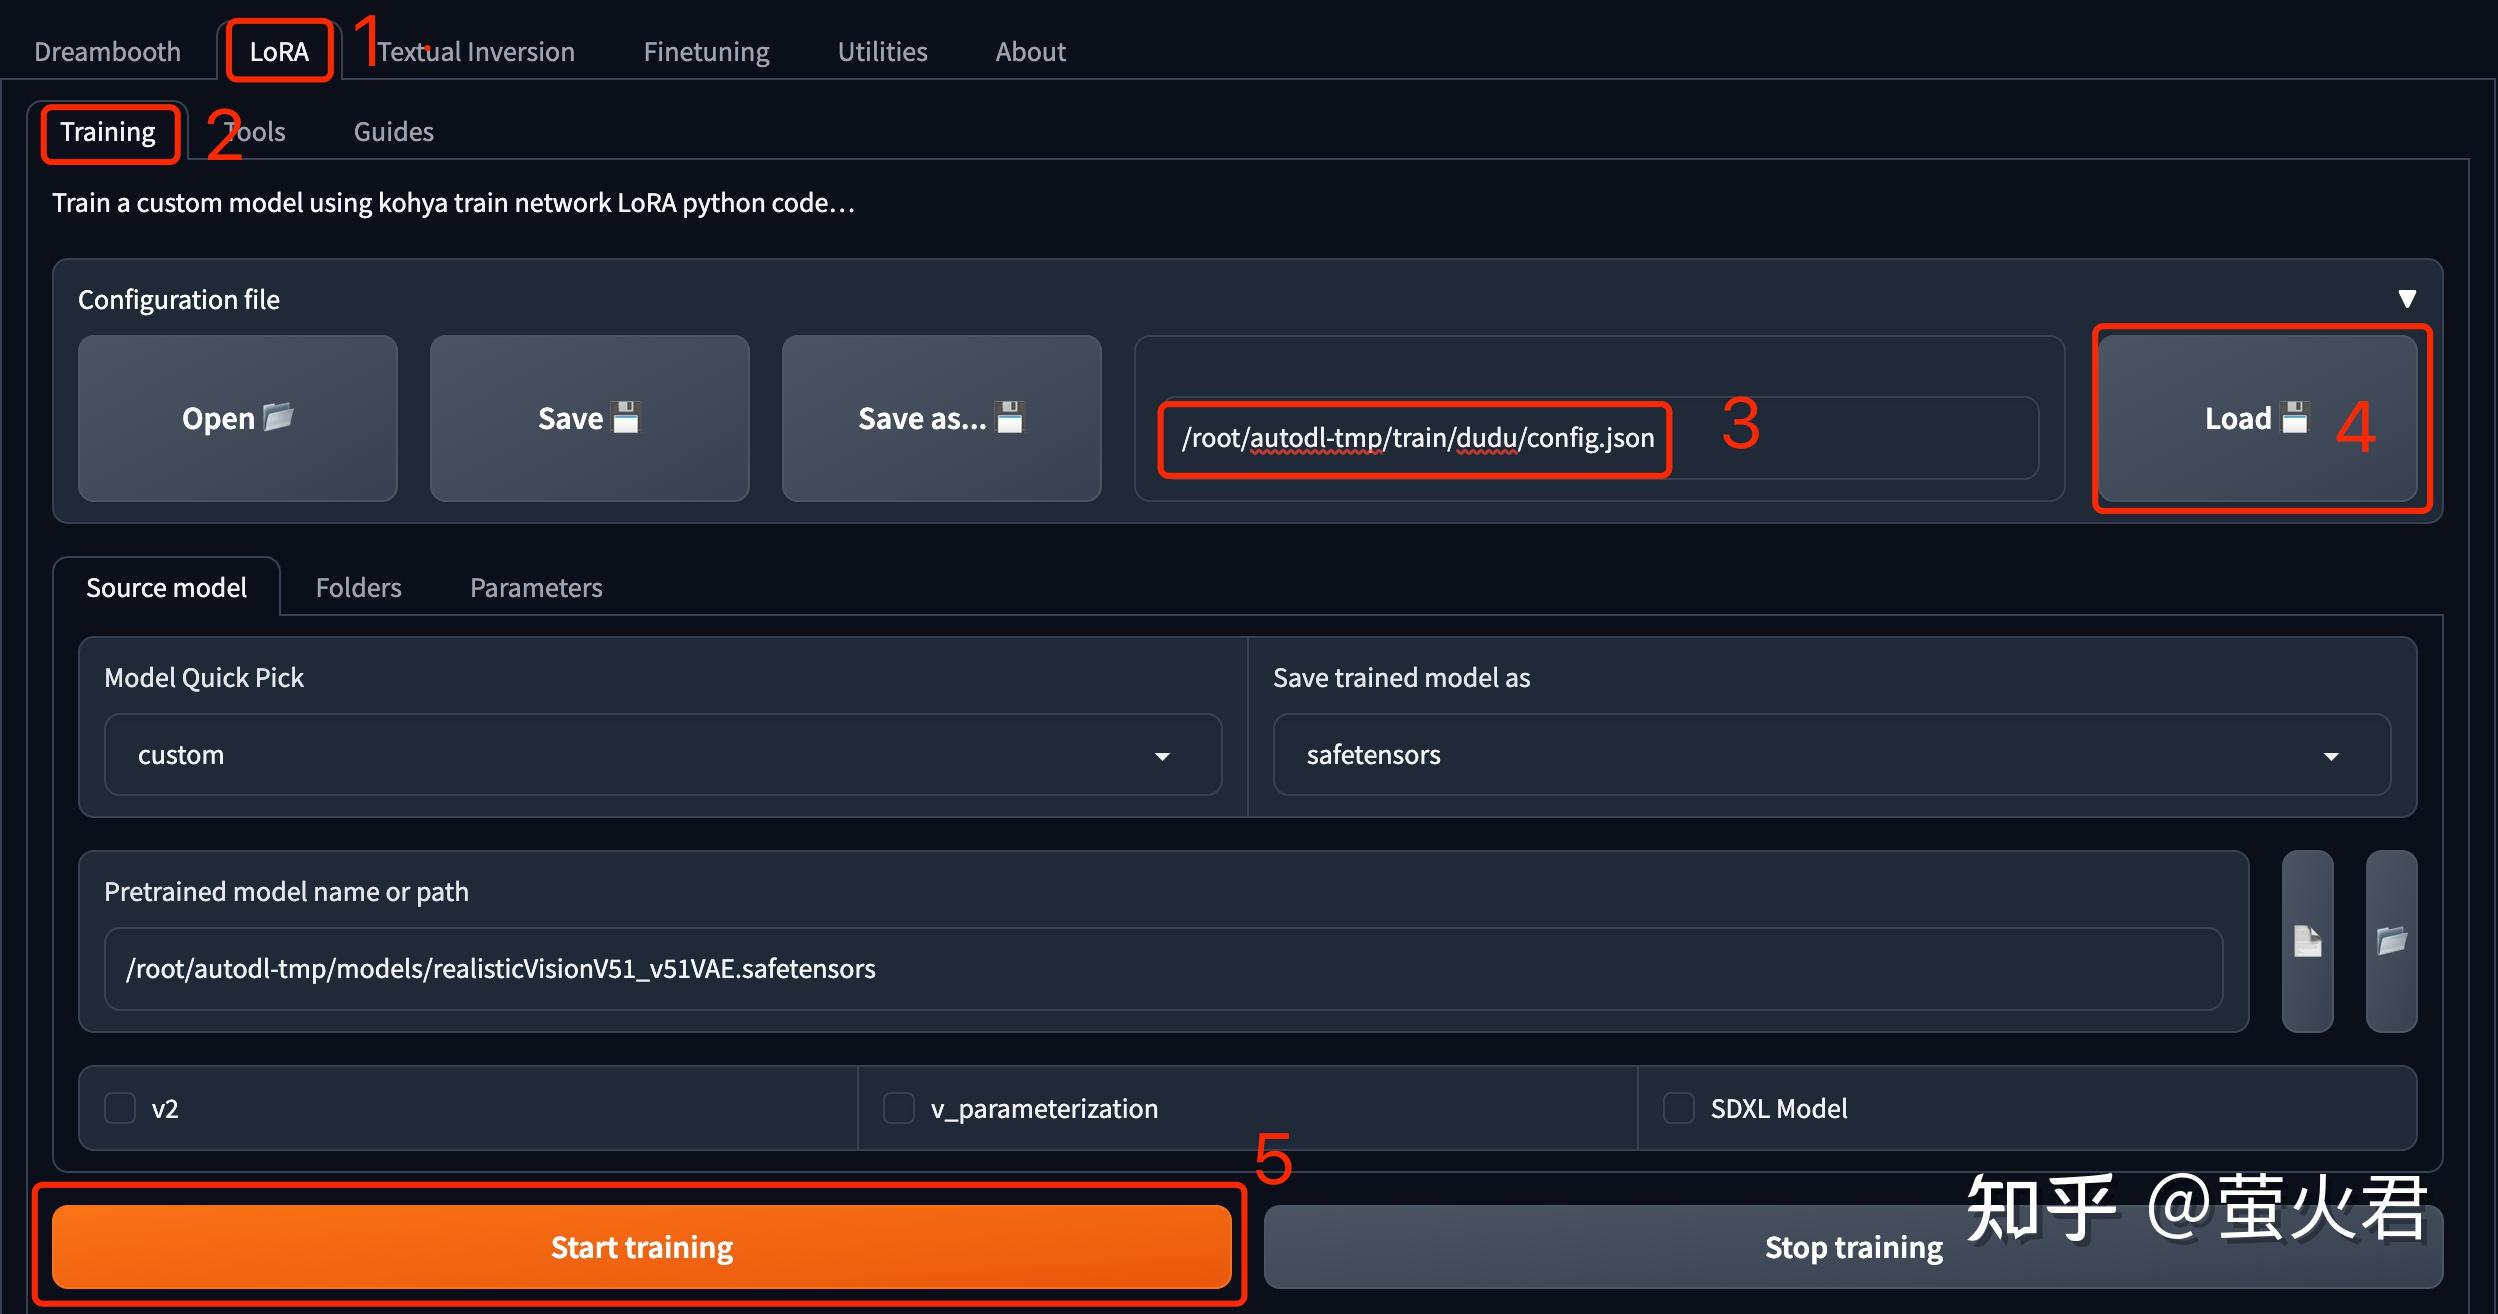Click the Save floppy disk button
Viewport: 2498px width, 1314px height.
[x=589, y=418]
